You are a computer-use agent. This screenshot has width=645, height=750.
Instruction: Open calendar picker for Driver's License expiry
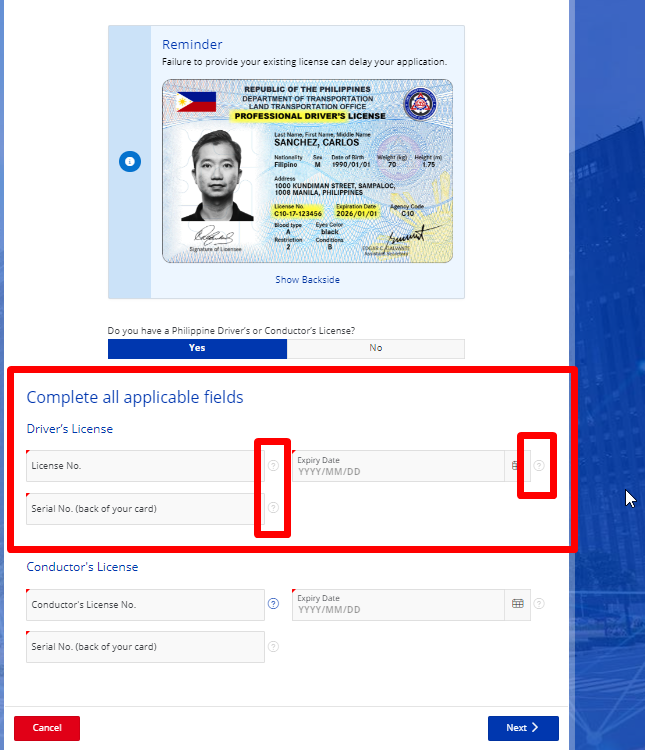pyautogui.click(x=516, y=466)
